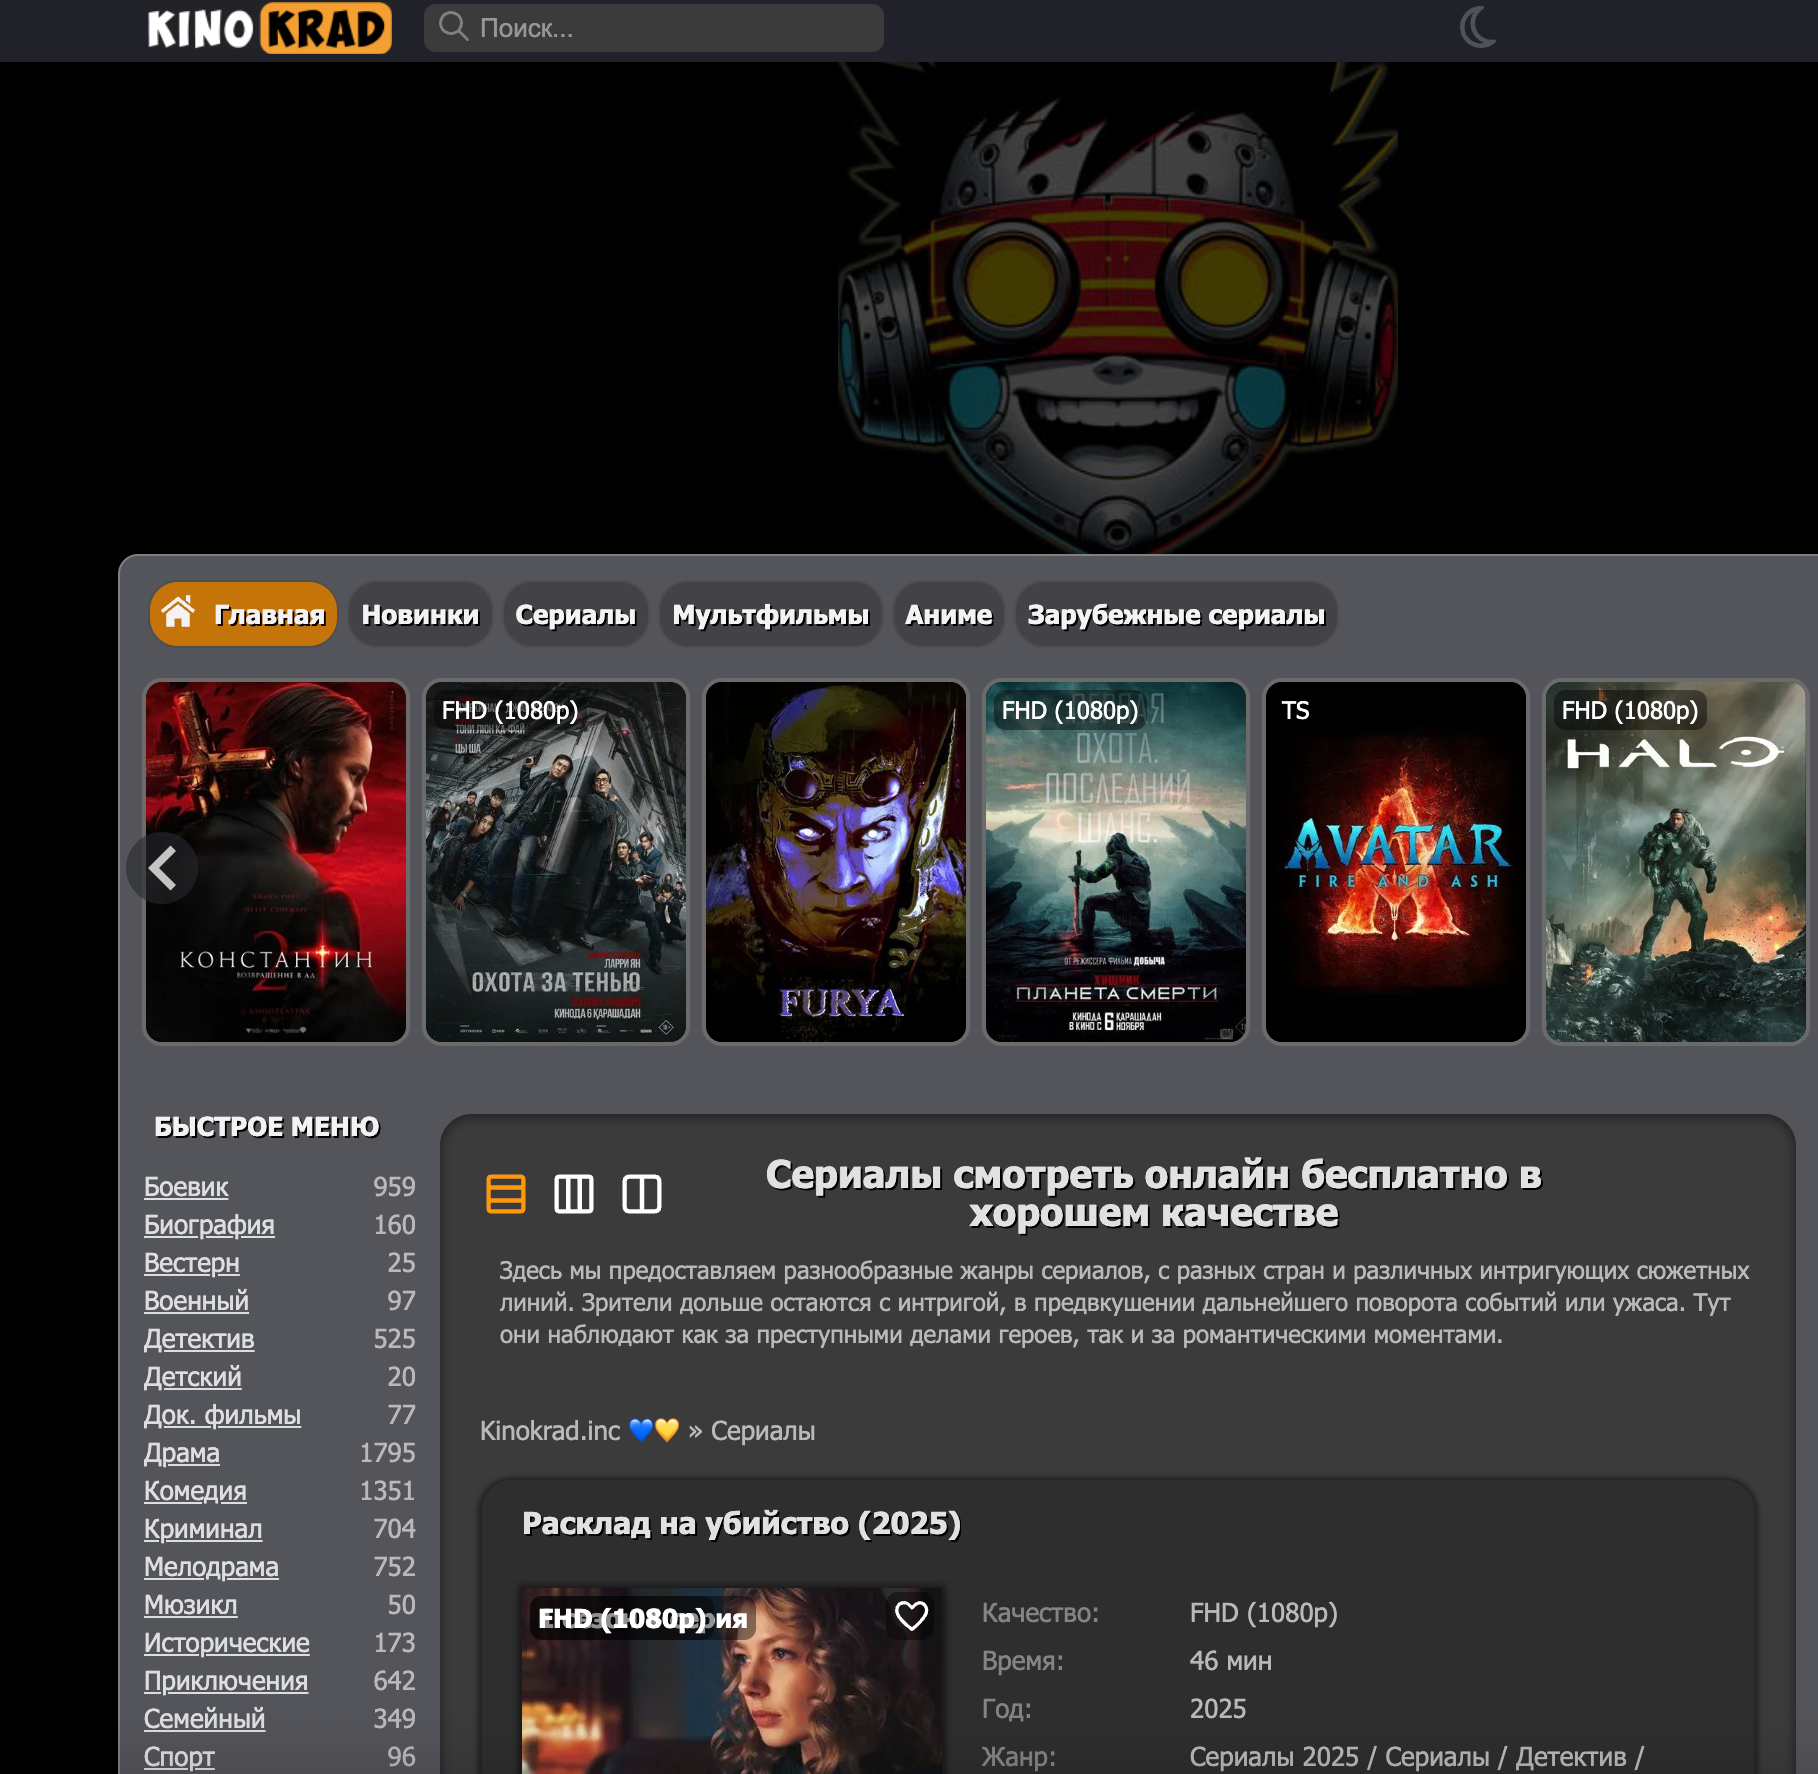Open the Детектив genre link
The width and height of the screenshot is (1818, 1774).
tap(199, 1338)
